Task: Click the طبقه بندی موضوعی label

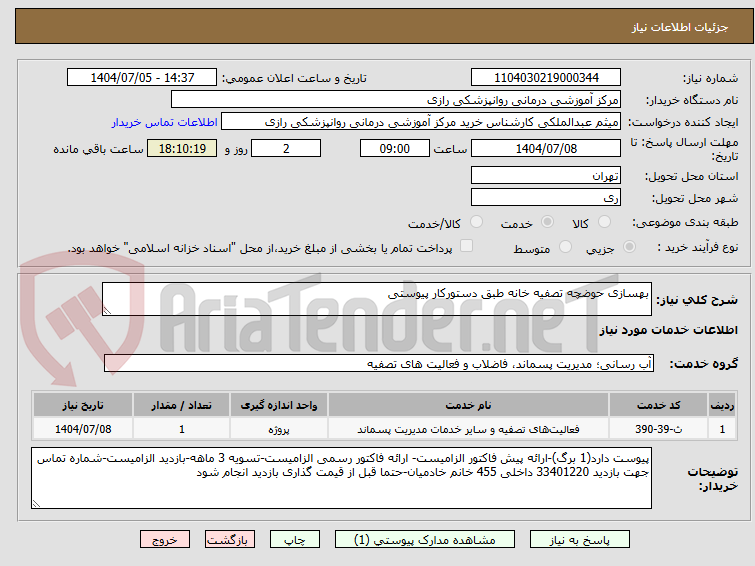Action: 685,222
